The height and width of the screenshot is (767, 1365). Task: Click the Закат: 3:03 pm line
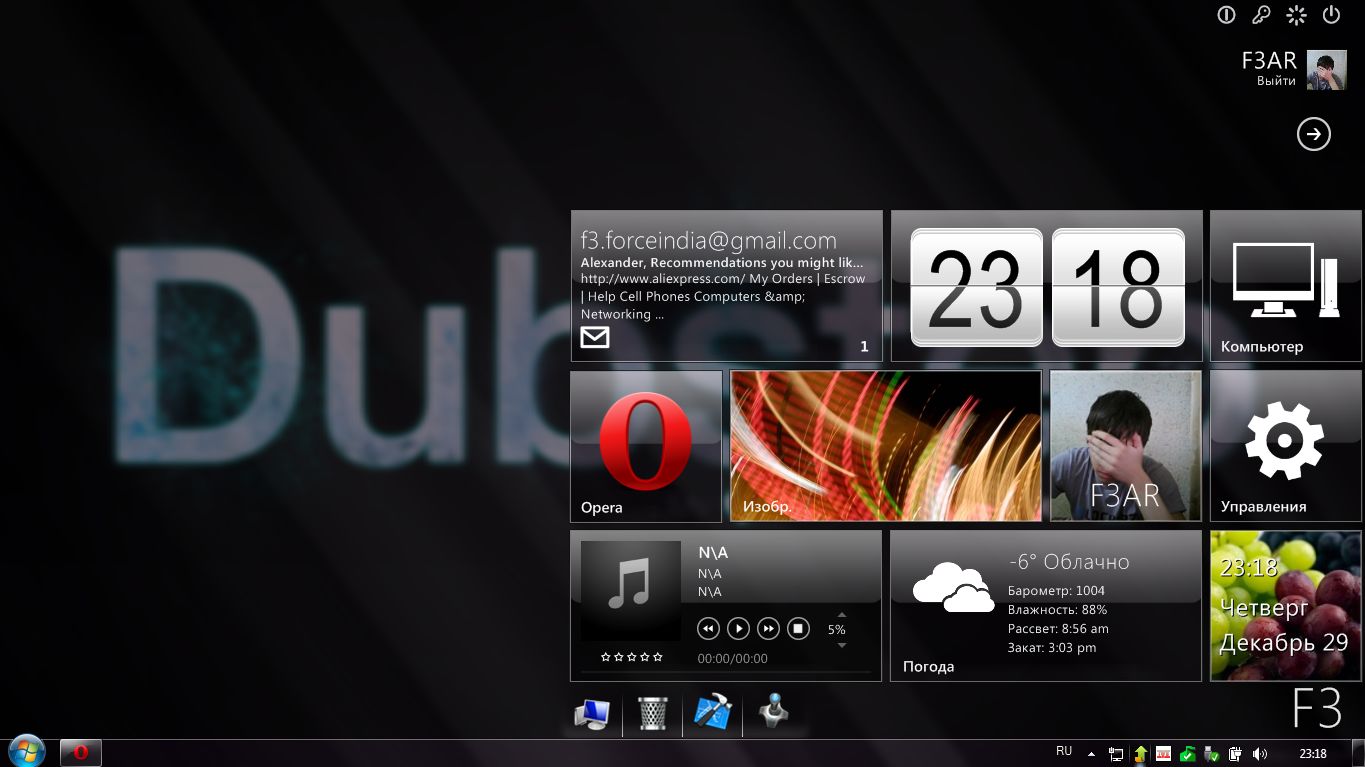tap(1052, 648)
